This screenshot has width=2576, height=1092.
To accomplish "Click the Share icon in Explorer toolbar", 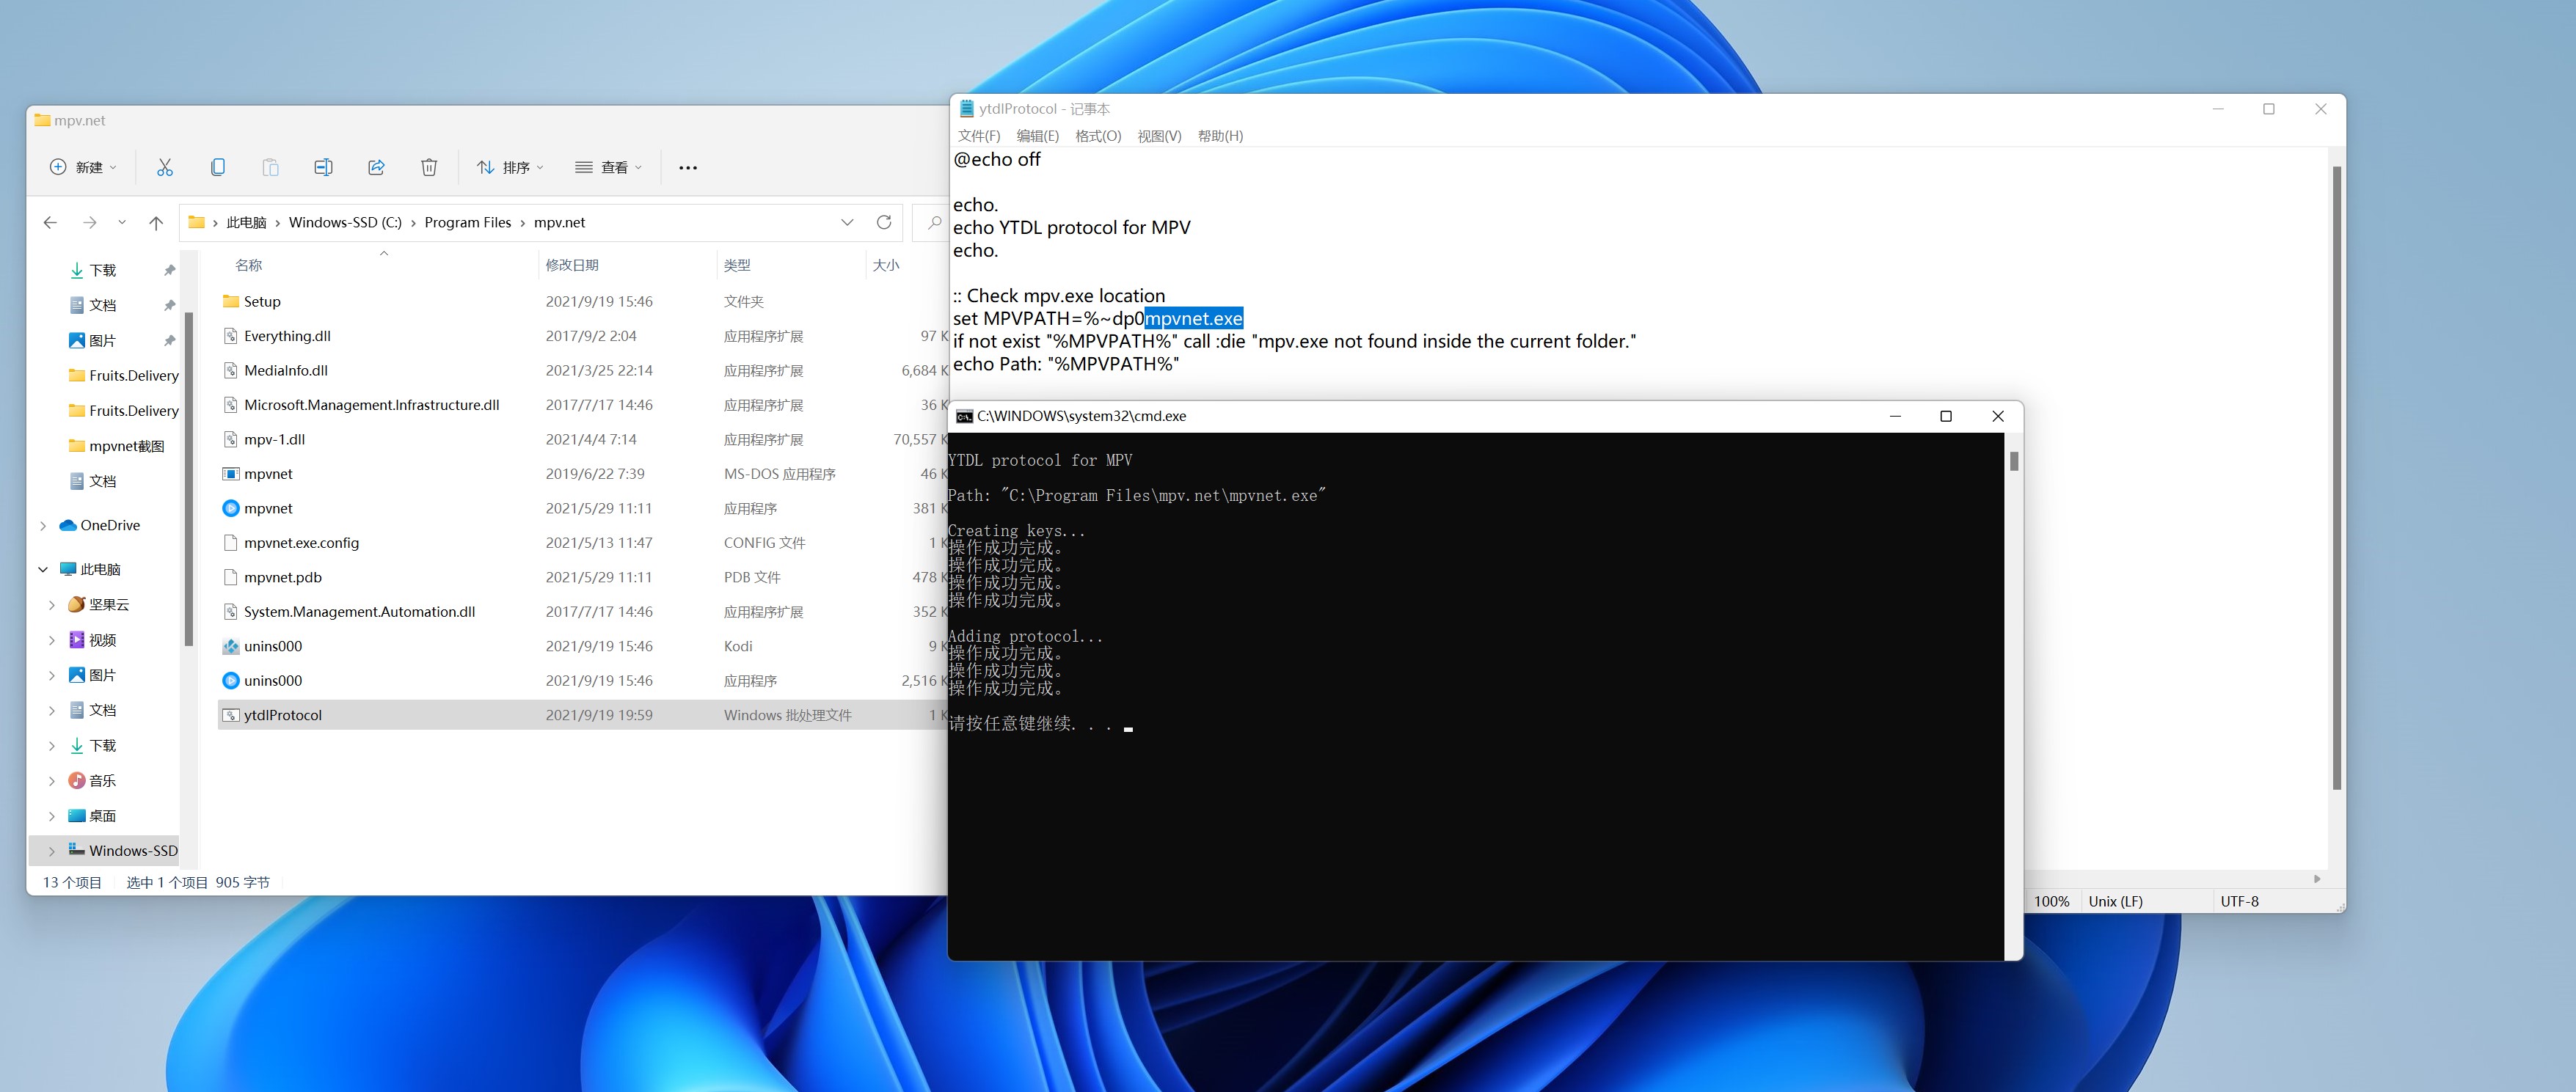I will [376, 167].
